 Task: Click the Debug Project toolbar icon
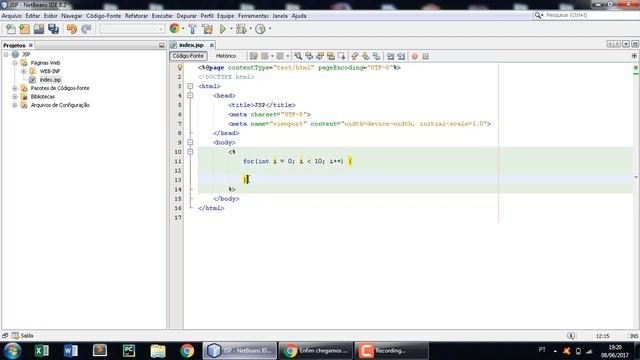[241, 29]
